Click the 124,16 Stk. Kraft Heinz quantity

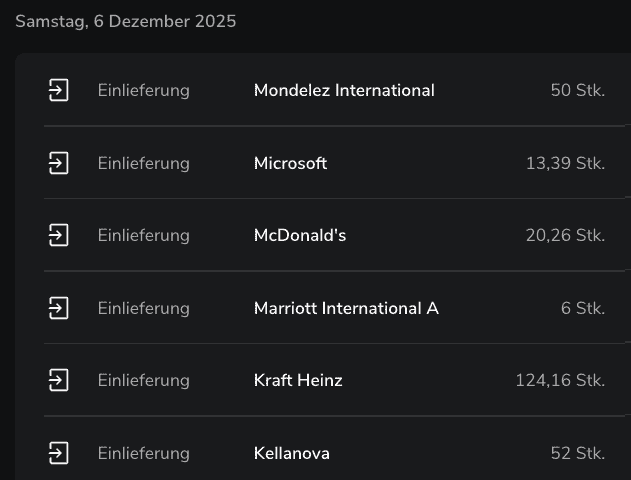pos(560,380)
